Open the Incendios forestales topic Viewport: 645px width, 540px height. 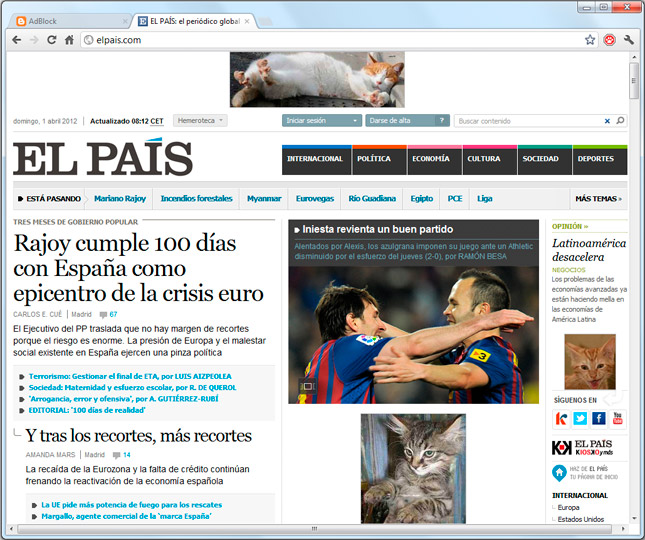pos(196,199)
